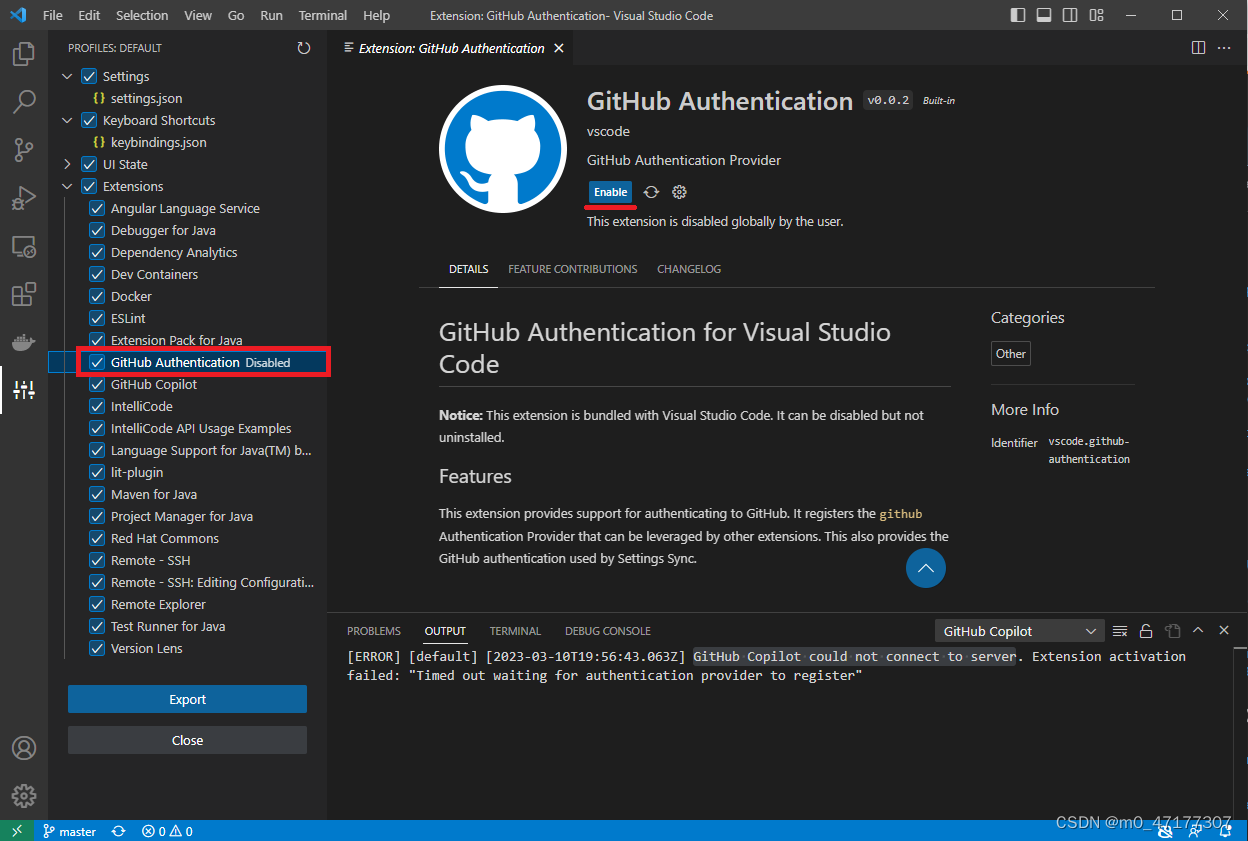
Task: Enable the GitHub Authentication extension
Action: (x=610, y=192)
